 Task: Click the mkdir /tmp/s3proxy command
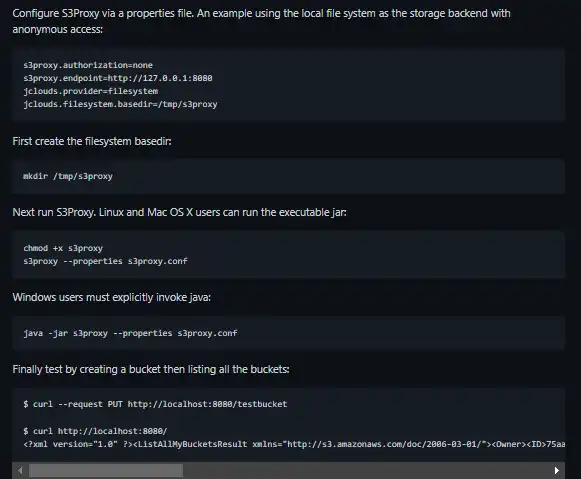(x=68, y=176)
